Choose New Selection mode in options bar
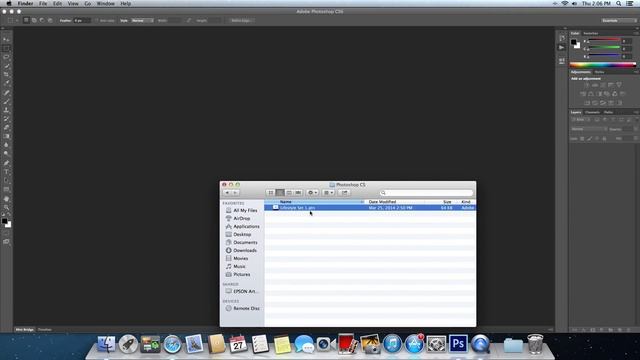The height and width of the screenshot is (360, 640). pyautogui.click(x=26, y=20)
